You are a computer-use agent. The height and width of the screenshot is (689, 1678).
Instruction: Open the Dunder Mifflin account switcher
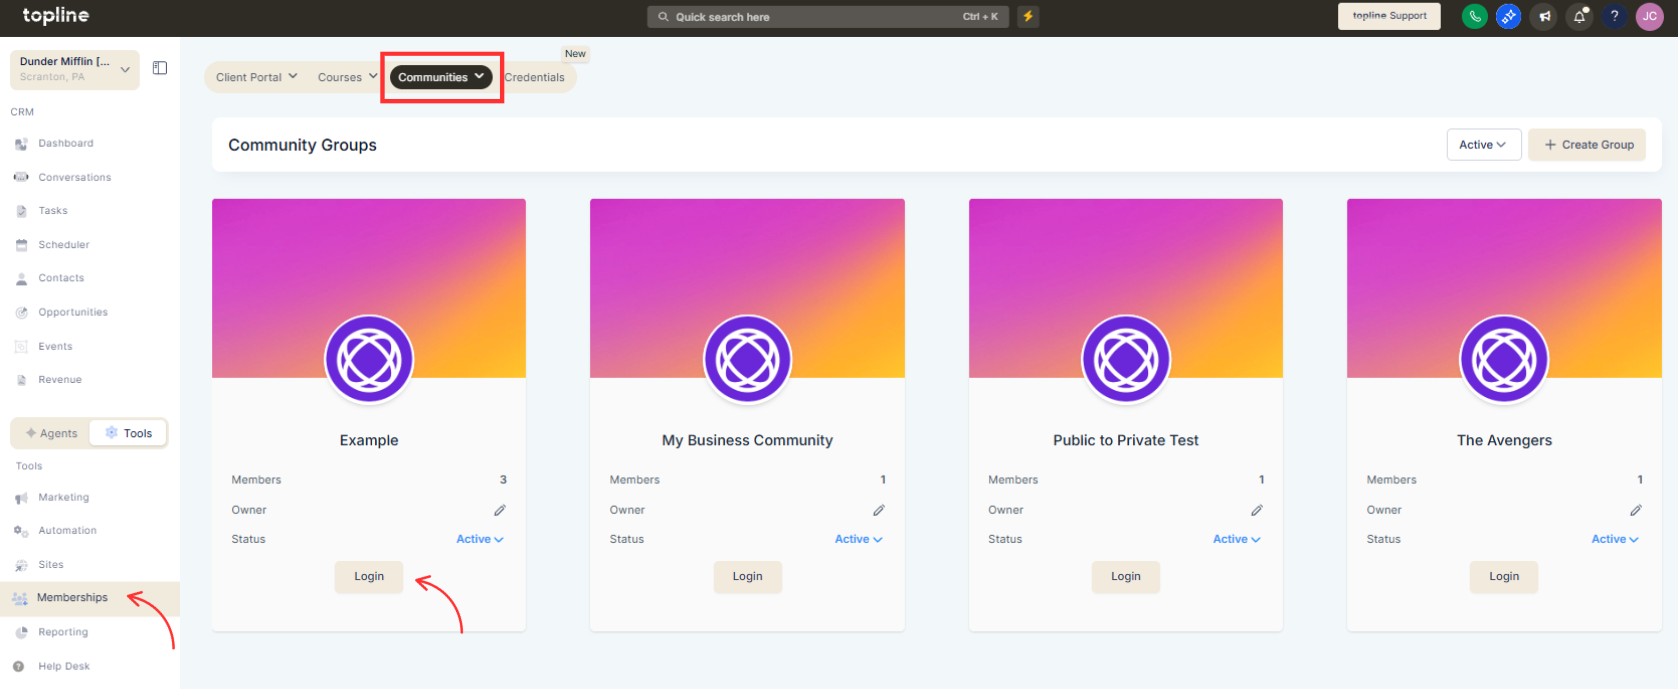pyautogui.click(x=75, y=69)
